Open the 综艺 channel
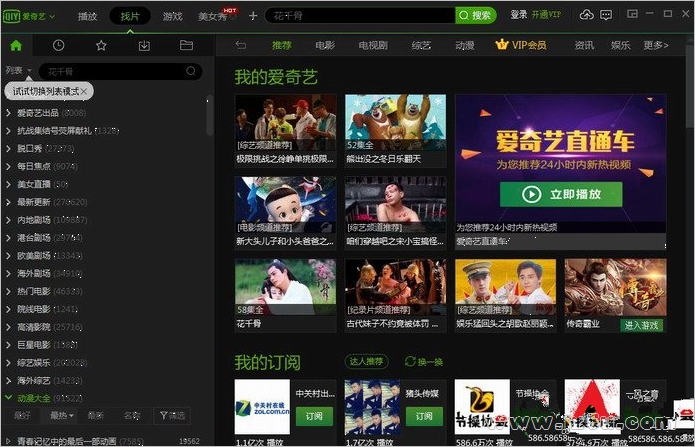The height and width of the screenshot is (447, 695). [x=421, y=45]
